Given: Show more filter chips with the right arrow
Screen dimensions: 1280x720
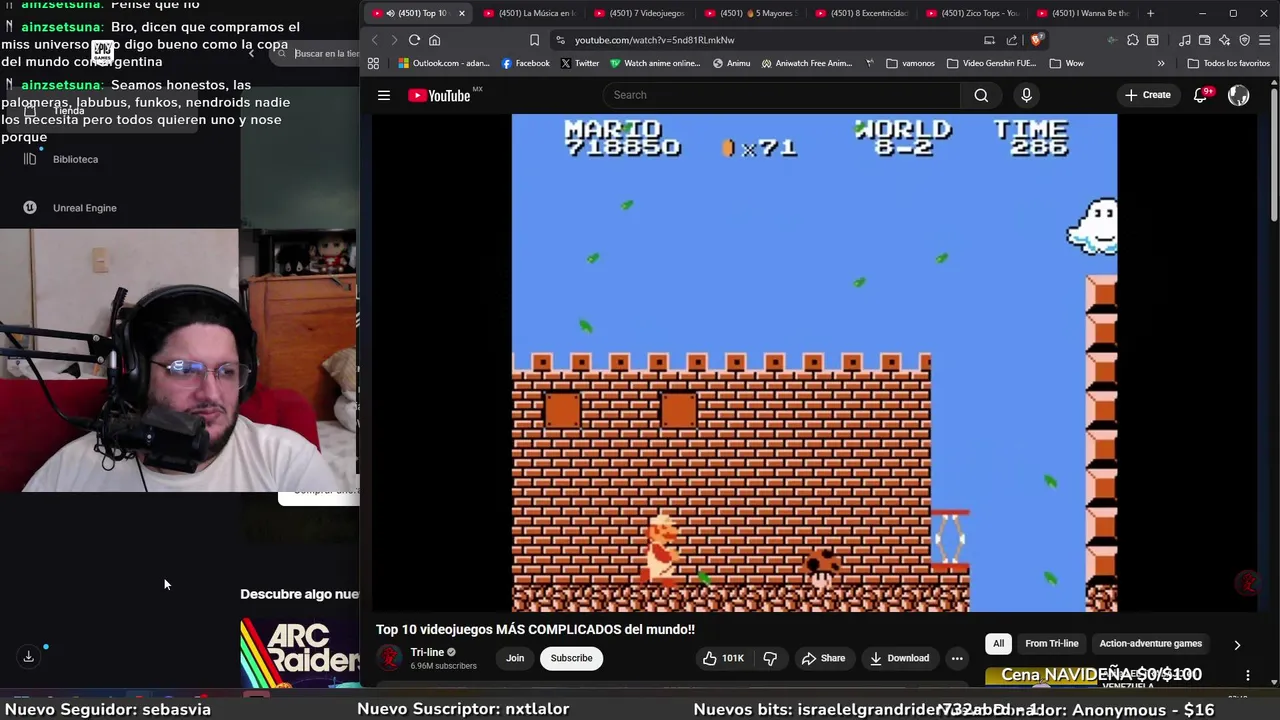Looking at the screenshot, I should click(1237, 645).
